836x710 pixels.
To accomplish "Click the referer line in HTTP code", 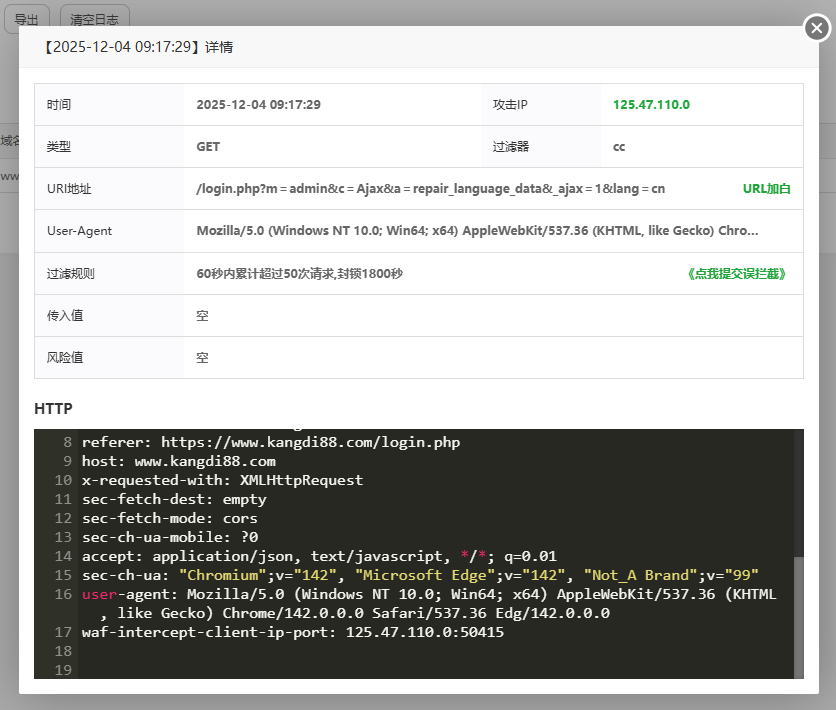I will click(270, 442).
